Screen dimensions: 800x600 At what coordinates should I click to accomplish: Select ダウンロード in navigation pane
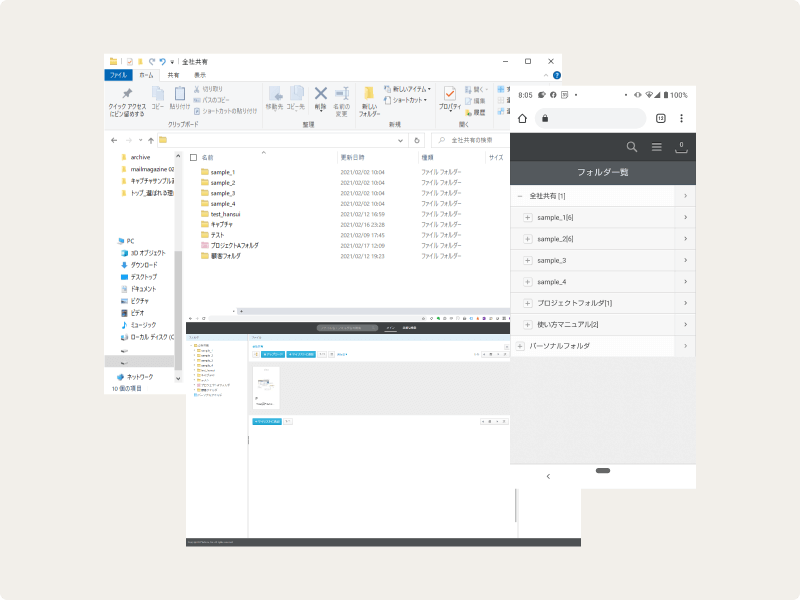[145, 264]
